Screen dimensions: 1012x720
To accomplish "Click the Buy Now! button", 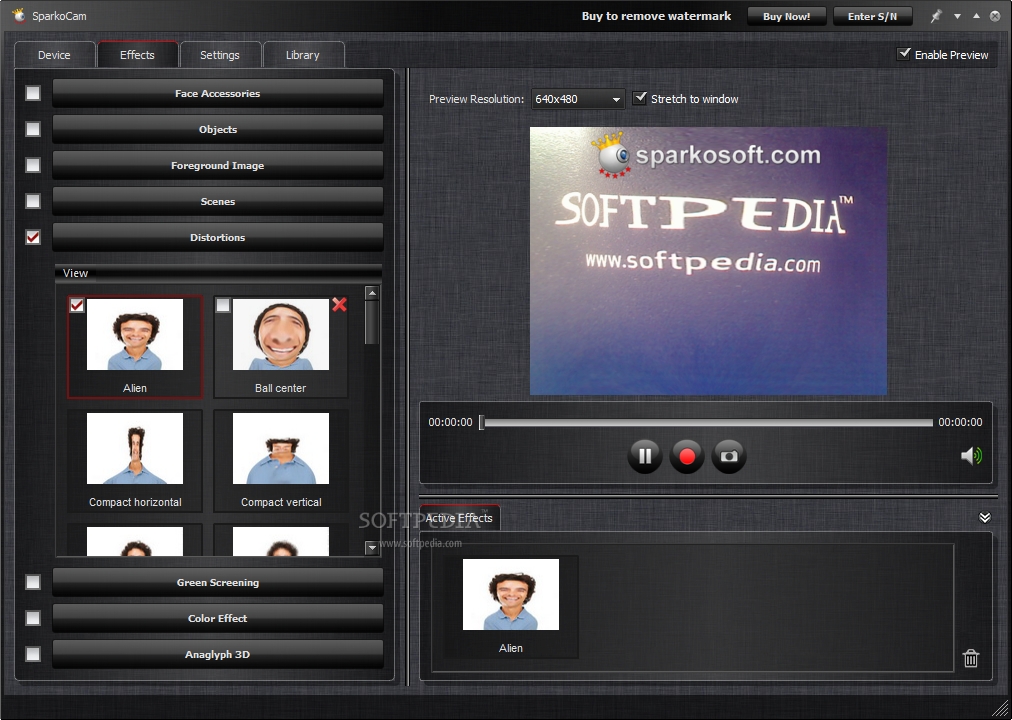I will point(786,16).
